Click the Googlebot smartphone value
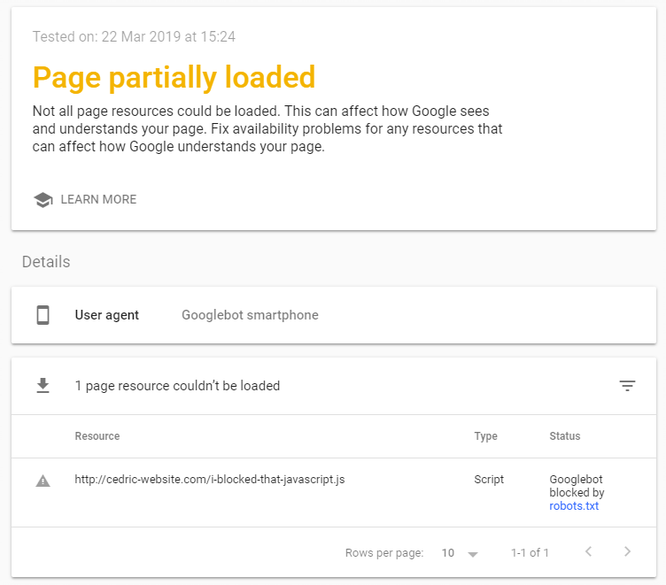666x585 pixels. click(x=250, y=315)
